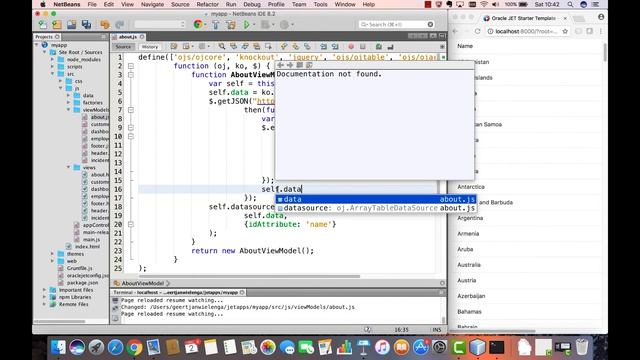Click the Shift Line Right icon
Viewport: 640px width, 360px height.
coord(335,47)
